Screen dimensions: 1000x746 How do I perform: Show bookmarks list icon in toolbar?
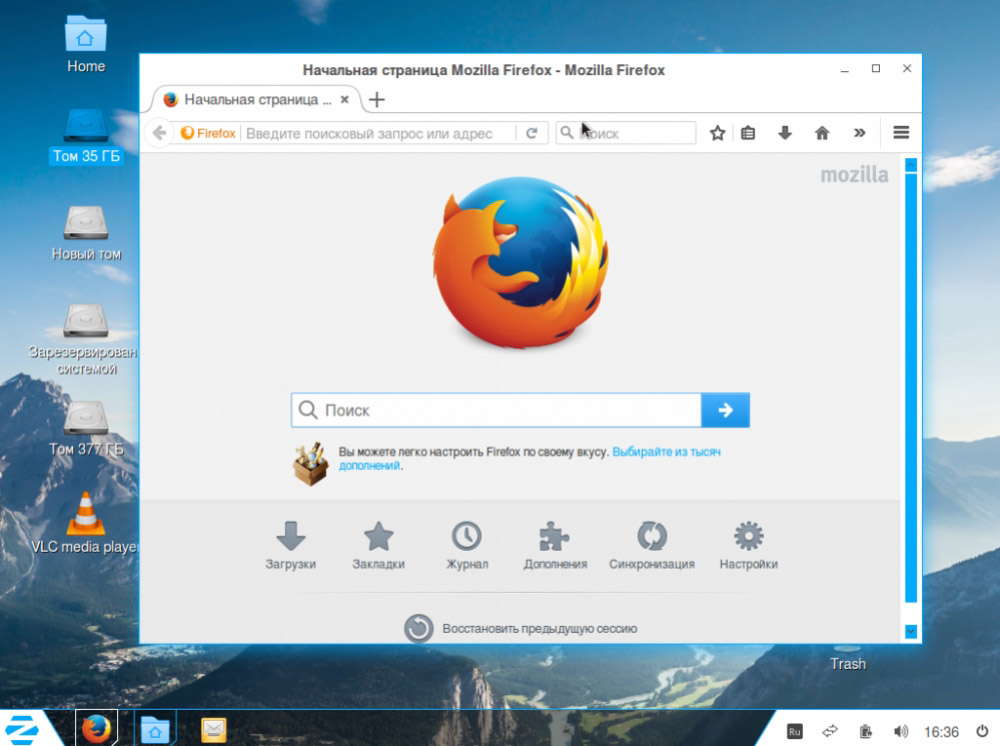pyautogui.click(x=748, y=133)
